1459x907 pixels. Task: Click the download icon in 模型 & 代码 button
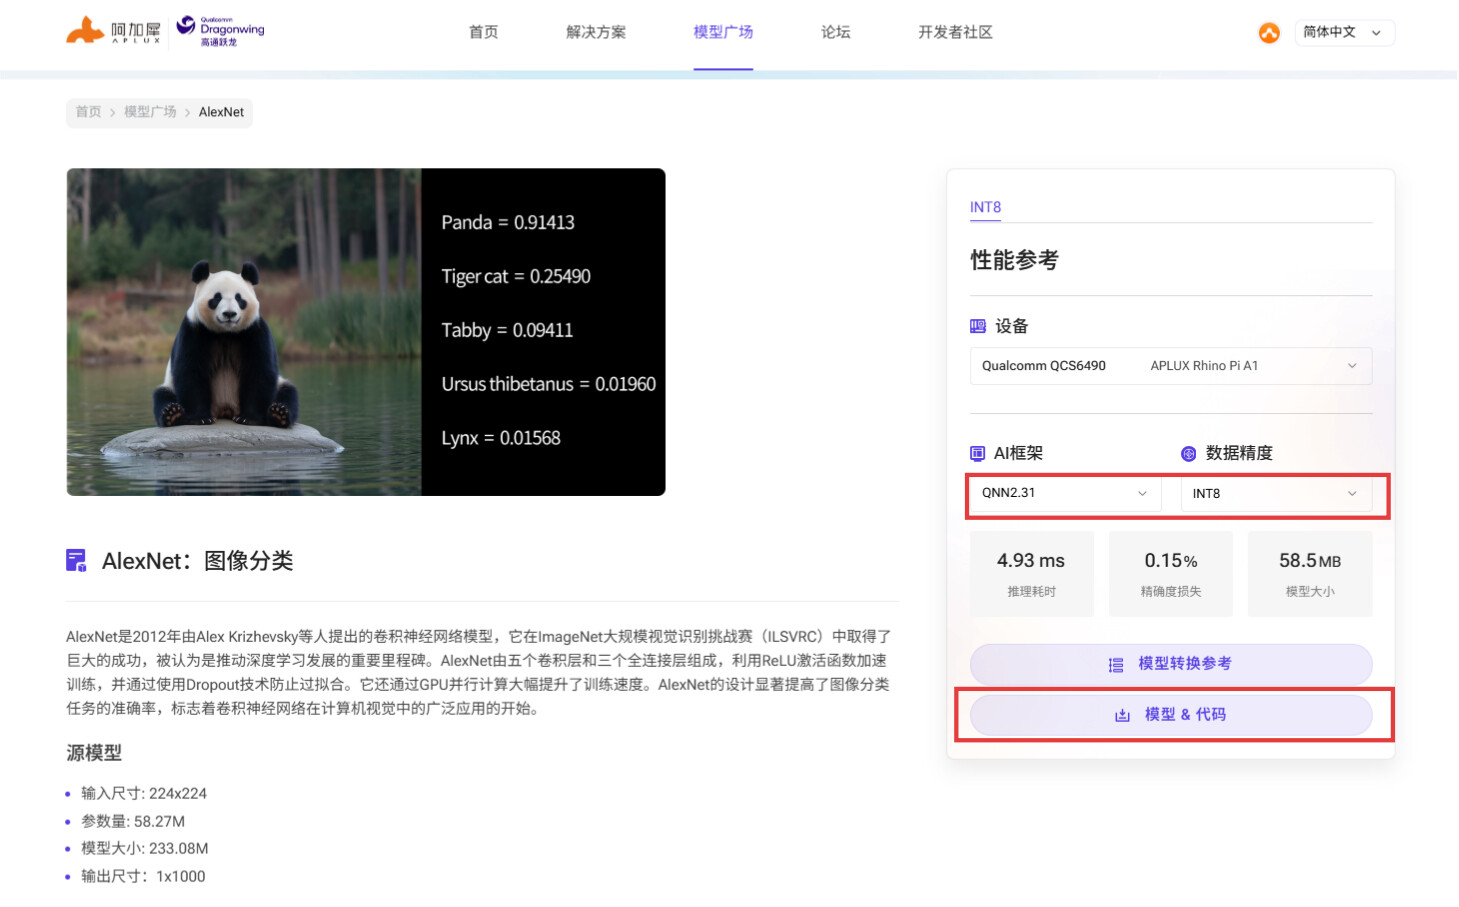point(1122,715)
